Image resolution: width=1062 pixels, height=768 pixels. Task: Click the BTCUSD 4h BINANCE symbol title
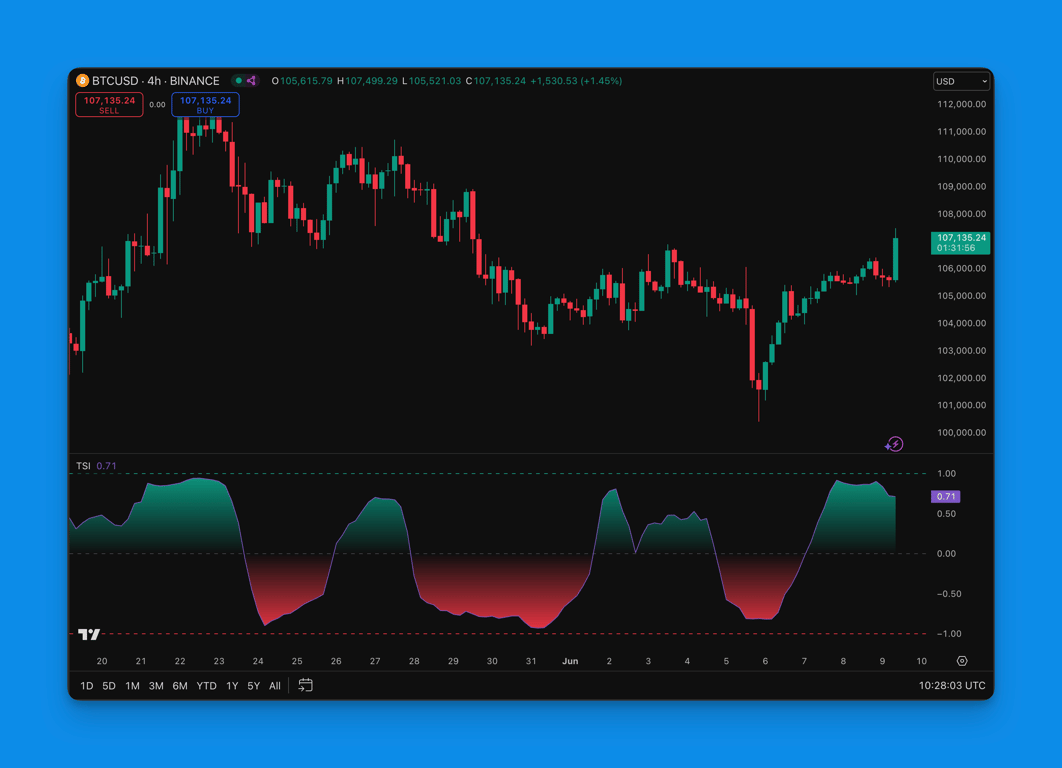pyautogui.click(x=155, y=81)
